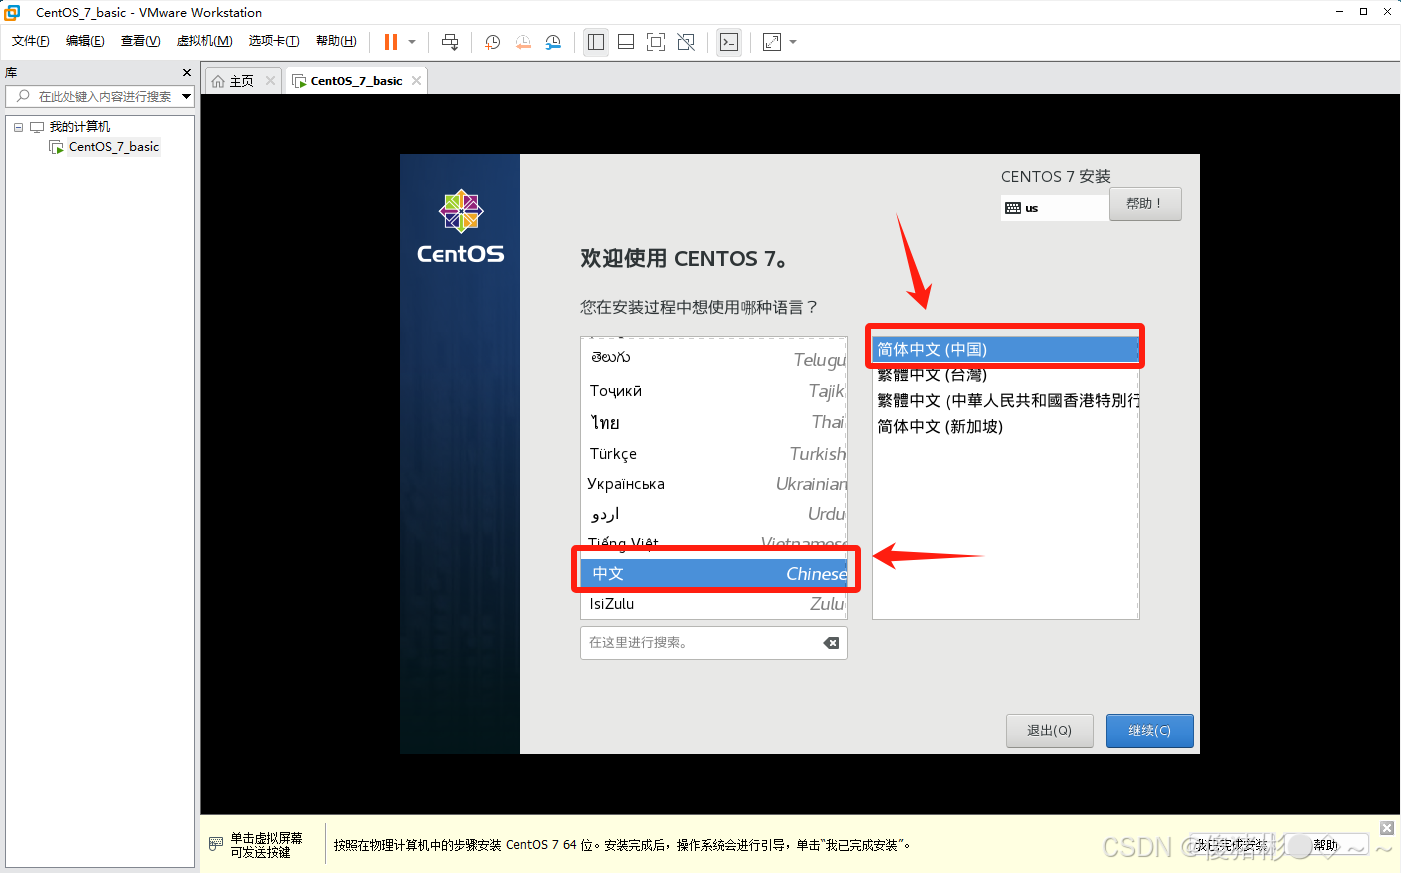Select IsiZulu Zulu language row
The width and height of the screenshot is (1401, 873).
[713, 604]
